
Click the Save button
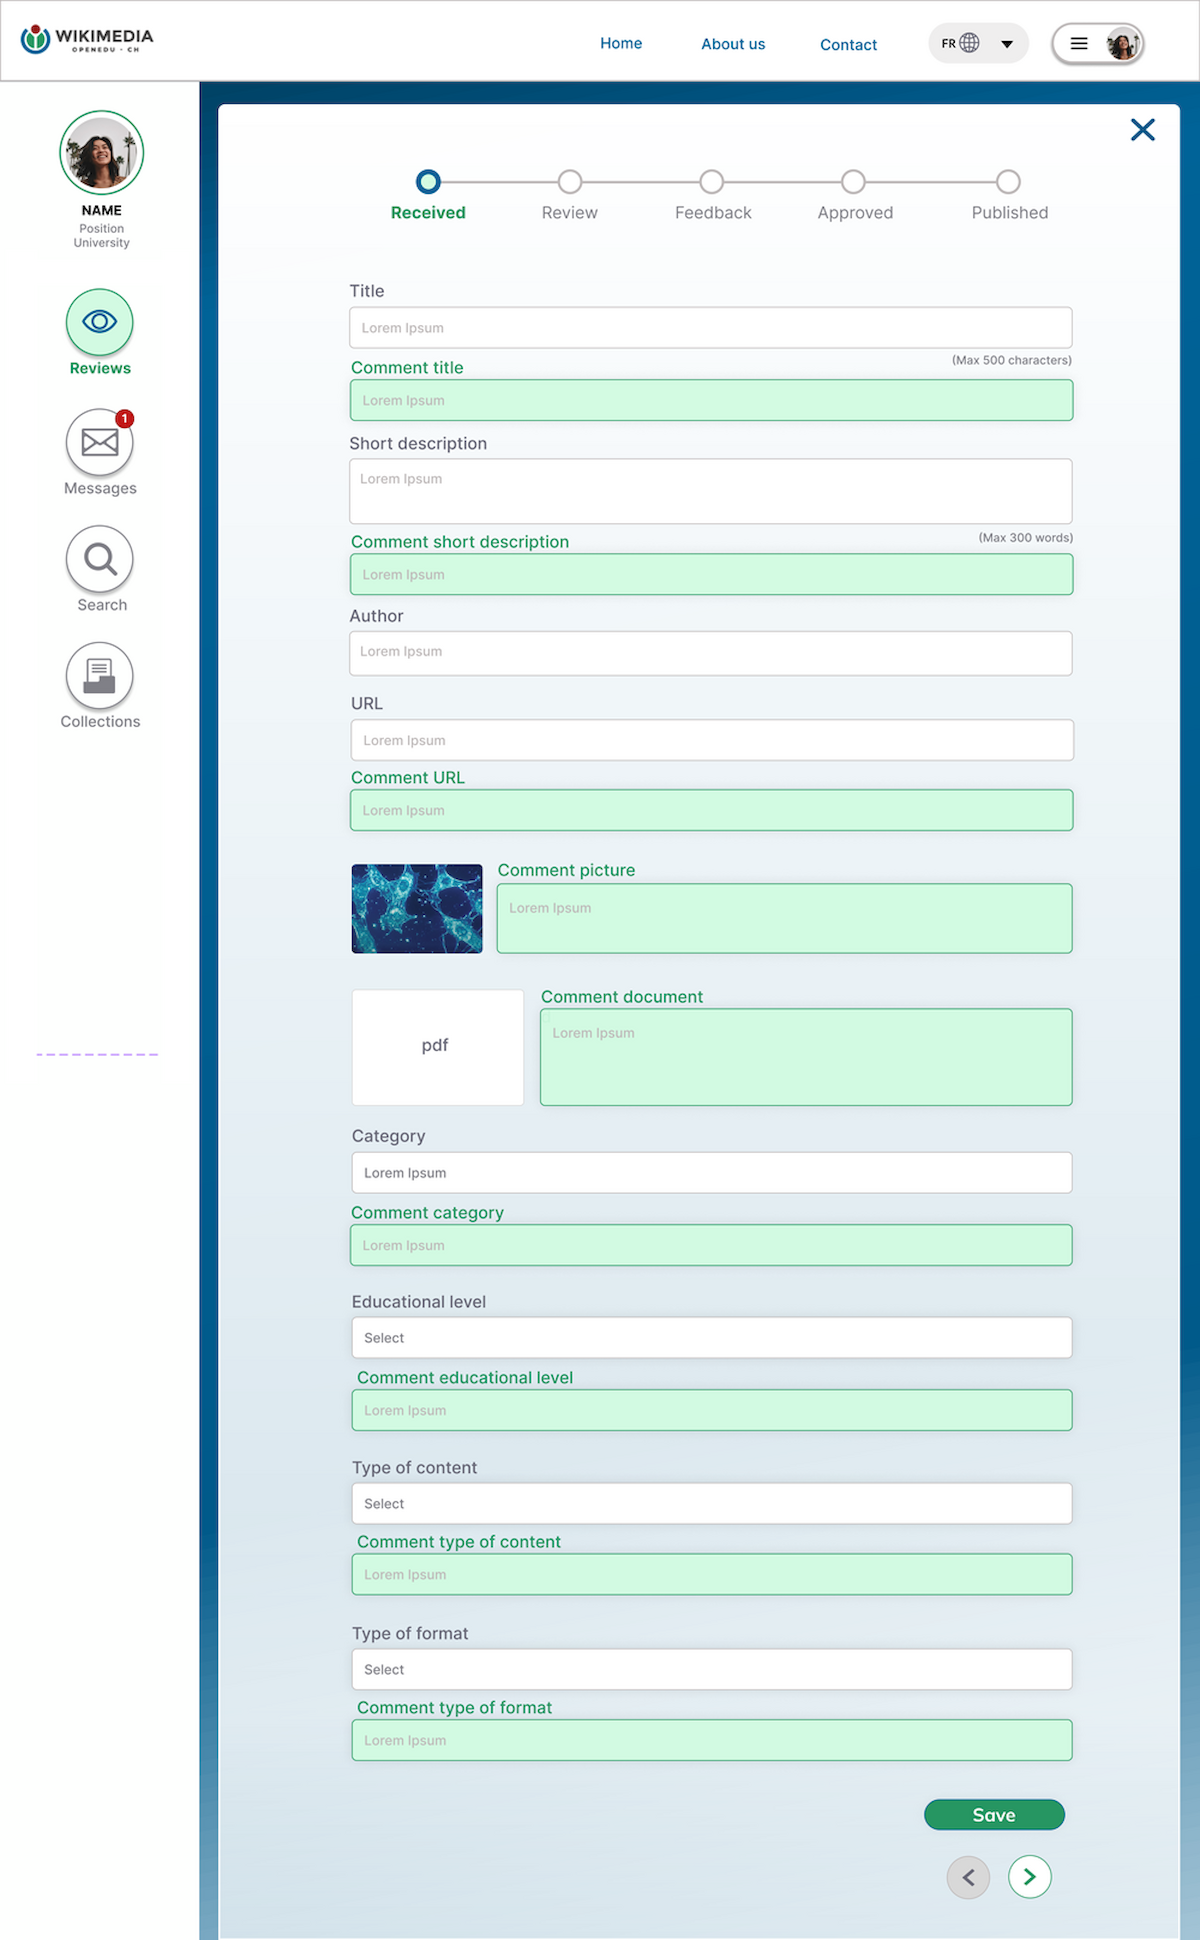tap(994, 1815)
